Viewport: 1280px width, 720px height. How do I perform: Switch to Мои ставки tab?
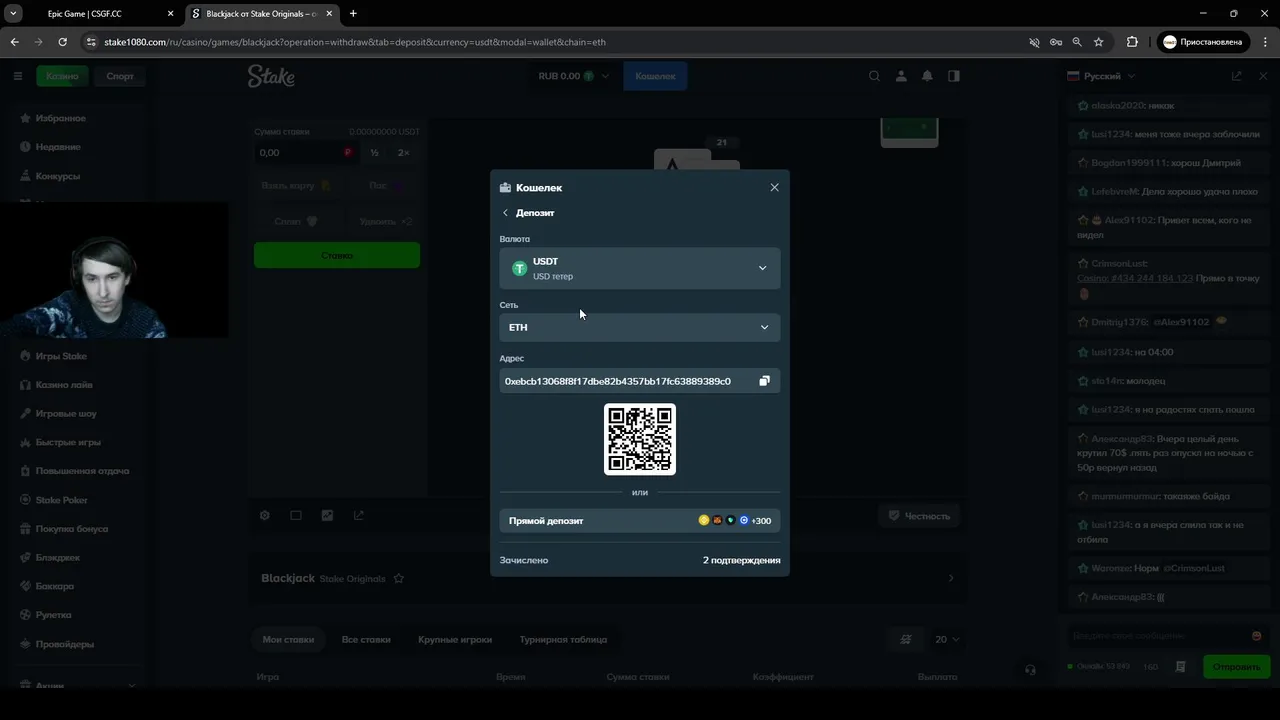coord(288,639)
